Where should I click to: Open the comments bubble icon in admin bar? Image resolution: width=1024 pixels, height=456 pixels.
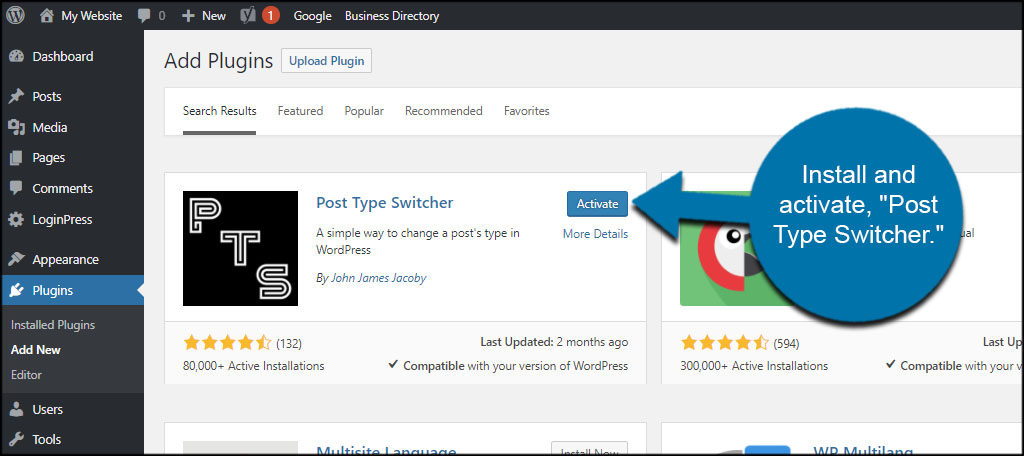point(144,16)
